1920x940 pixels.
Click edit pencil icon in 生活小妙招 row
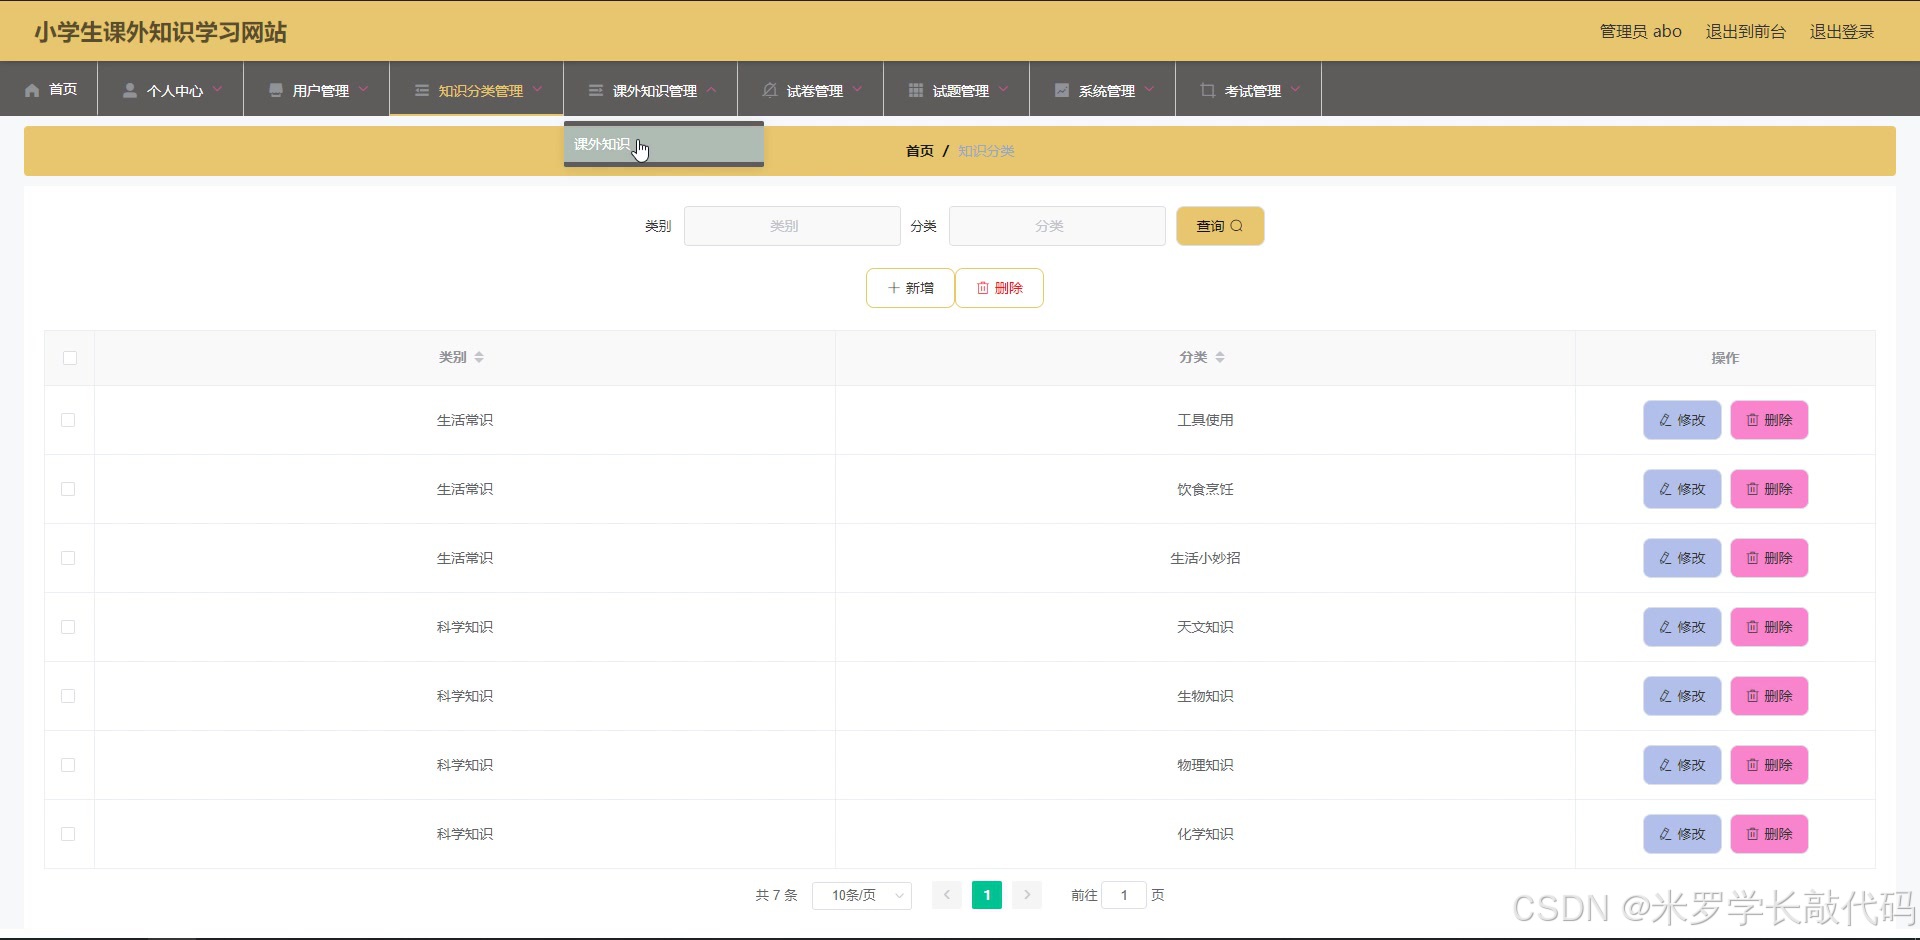click(x=1665, y=558)
